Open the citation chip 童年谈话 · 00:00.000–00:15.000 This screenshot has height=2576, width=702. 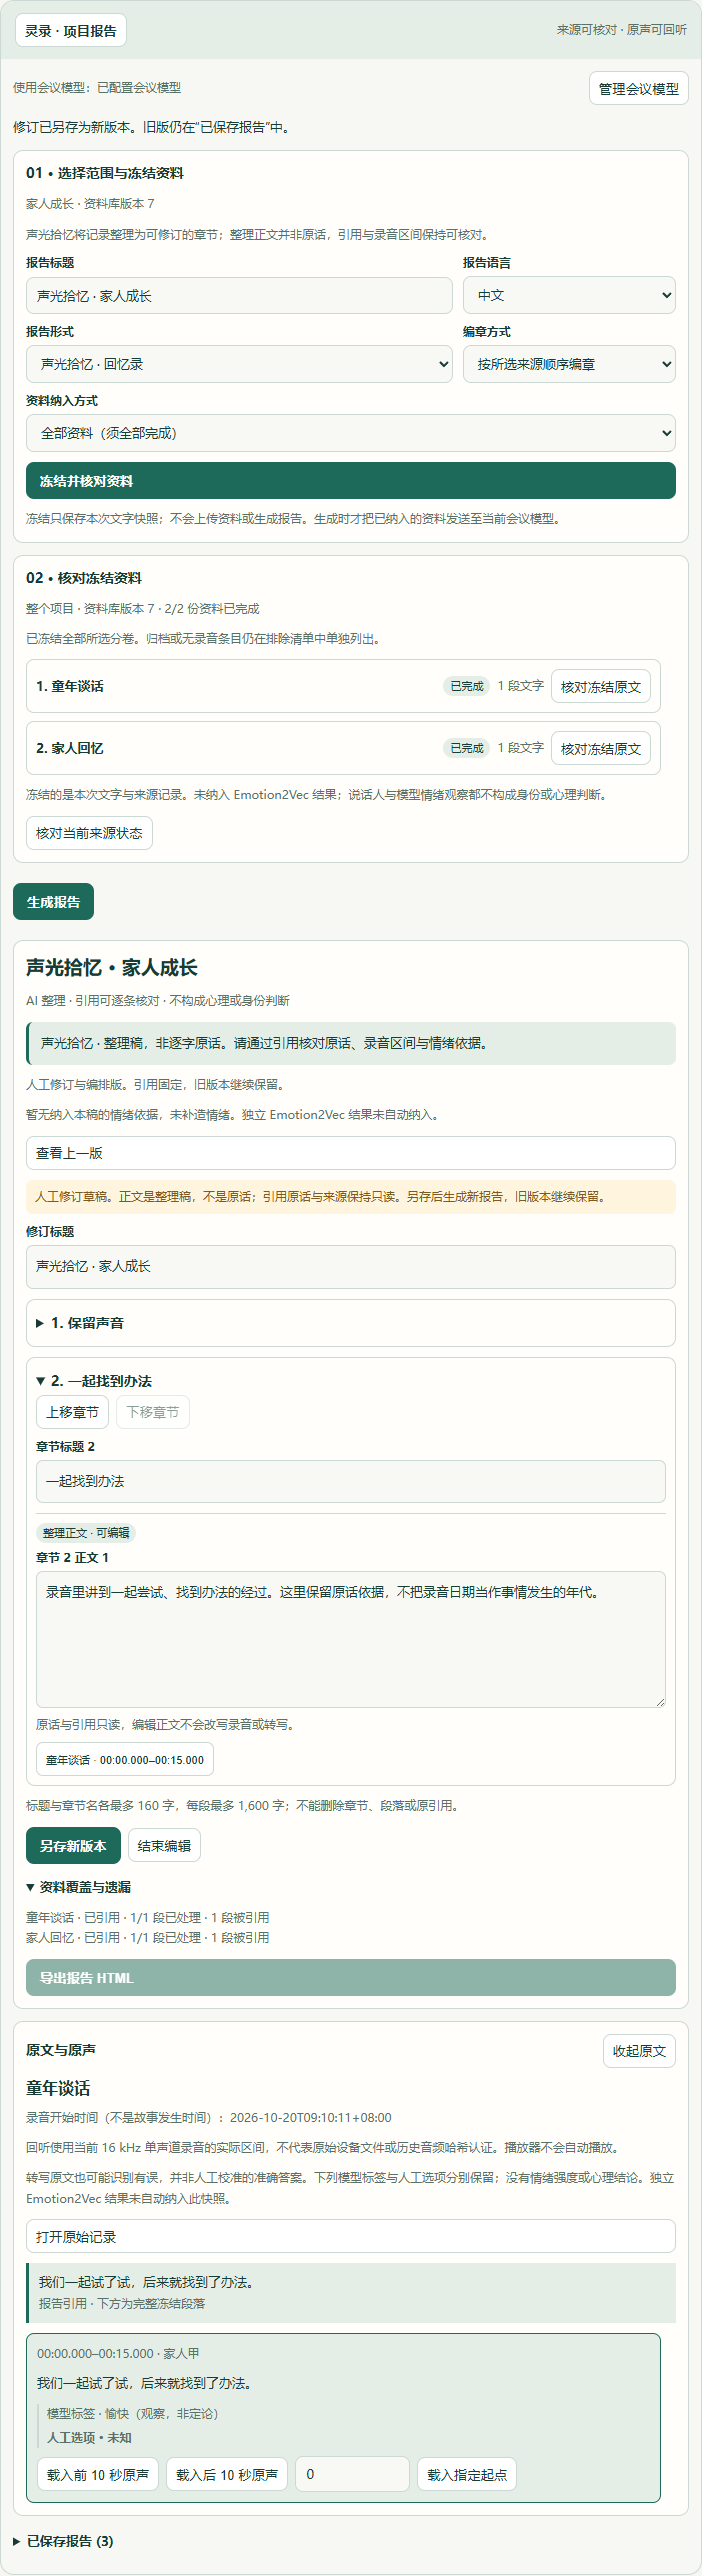pyautogui.click(x=125, y=1760)
